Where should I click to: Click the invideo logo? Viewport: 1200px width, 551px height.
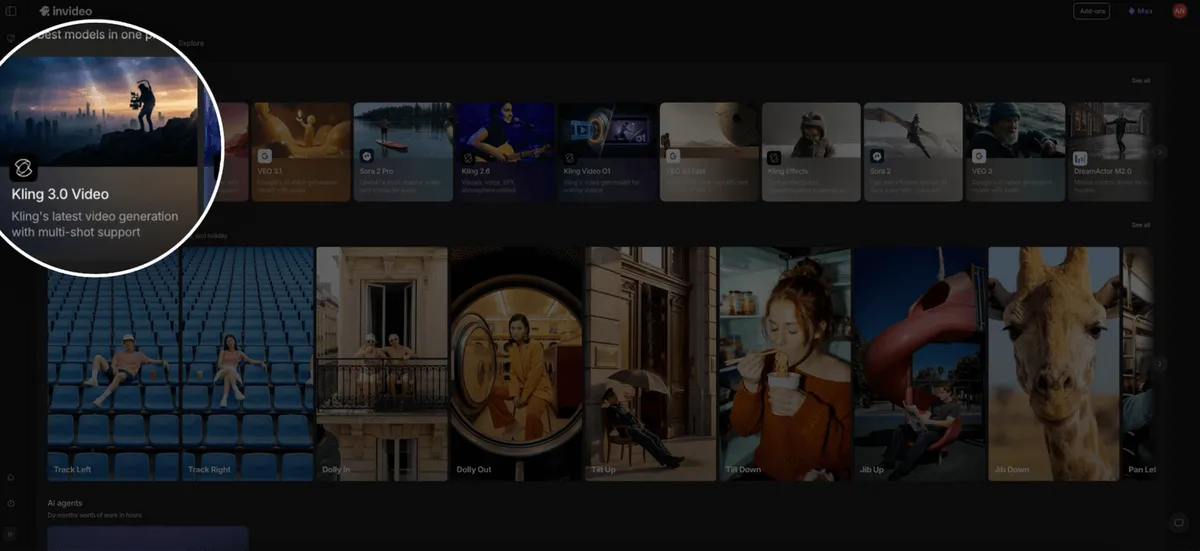tap(65, 11)
